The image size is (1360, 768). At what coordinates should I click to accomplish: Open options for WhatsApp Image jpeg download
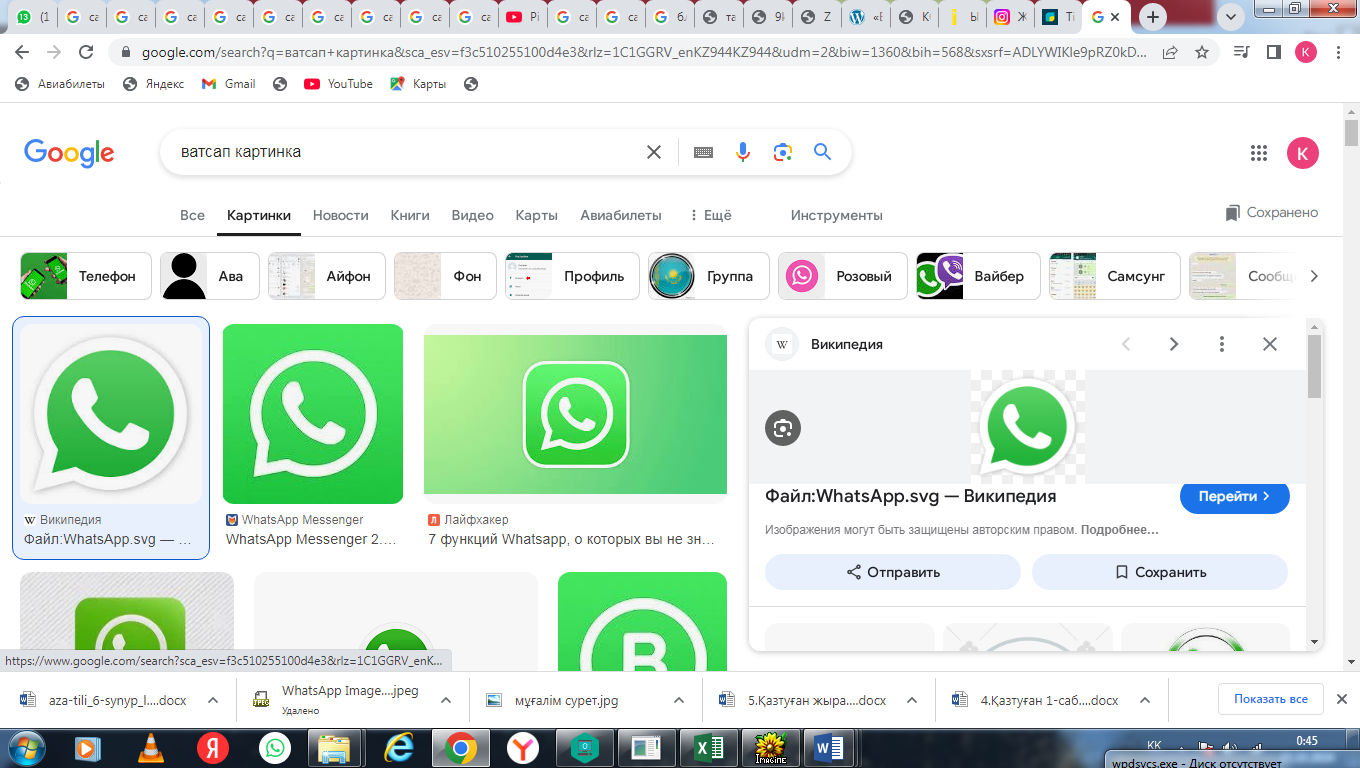[447, 700]
